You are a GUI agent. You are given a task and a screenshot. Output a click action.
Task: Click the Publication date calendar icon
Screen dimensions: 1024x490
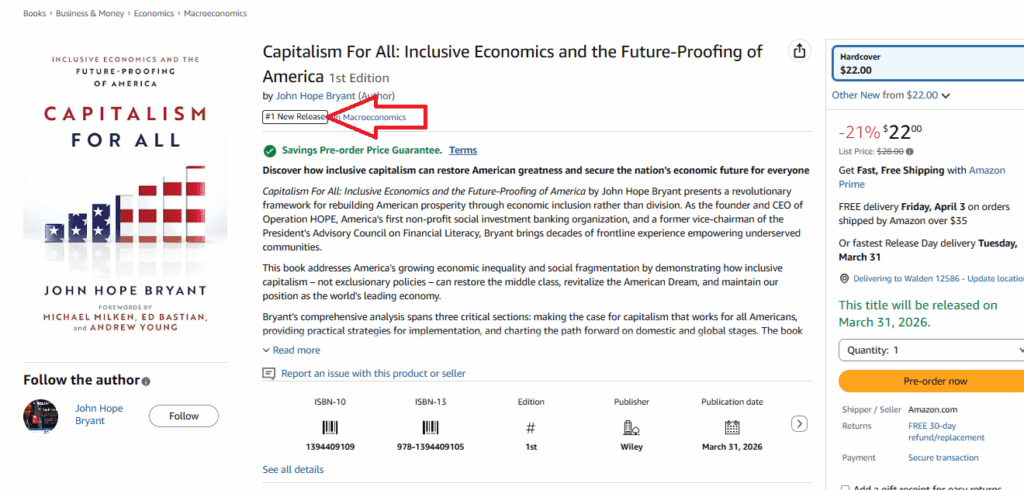click(732, 427)
